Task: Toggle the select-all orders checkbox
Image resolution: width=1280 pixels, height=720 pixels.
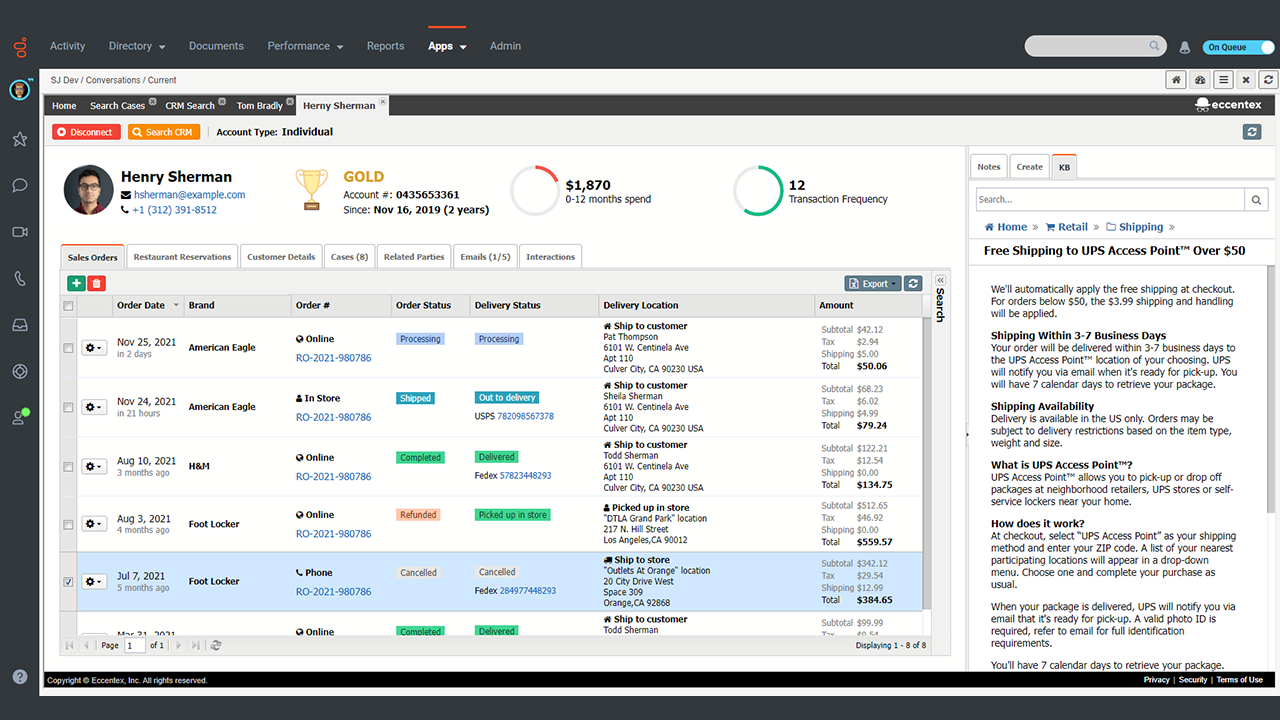Action: 68,306
